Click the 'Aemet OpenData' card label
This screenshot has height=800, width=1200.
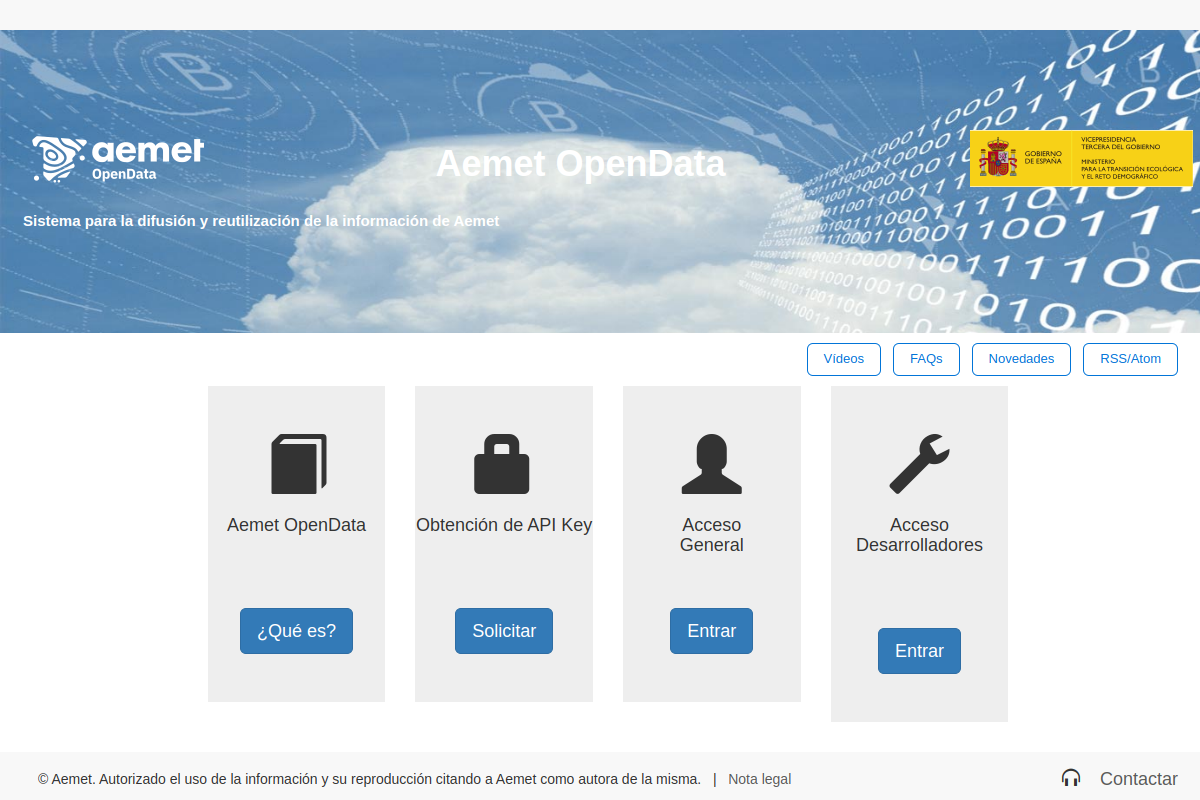click(x=296, y=525)
